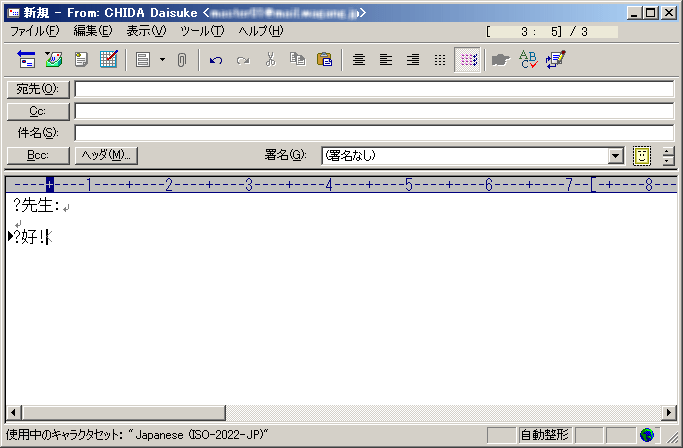Focus the 件名 subject input field
Viewport: 683px width, 448px height.
(375, 133)
